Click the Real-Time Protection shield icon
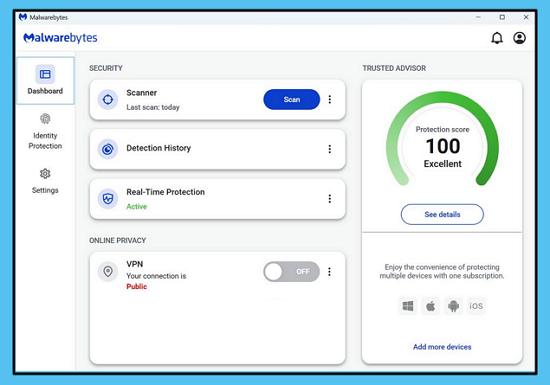 [x=108, y=199]
